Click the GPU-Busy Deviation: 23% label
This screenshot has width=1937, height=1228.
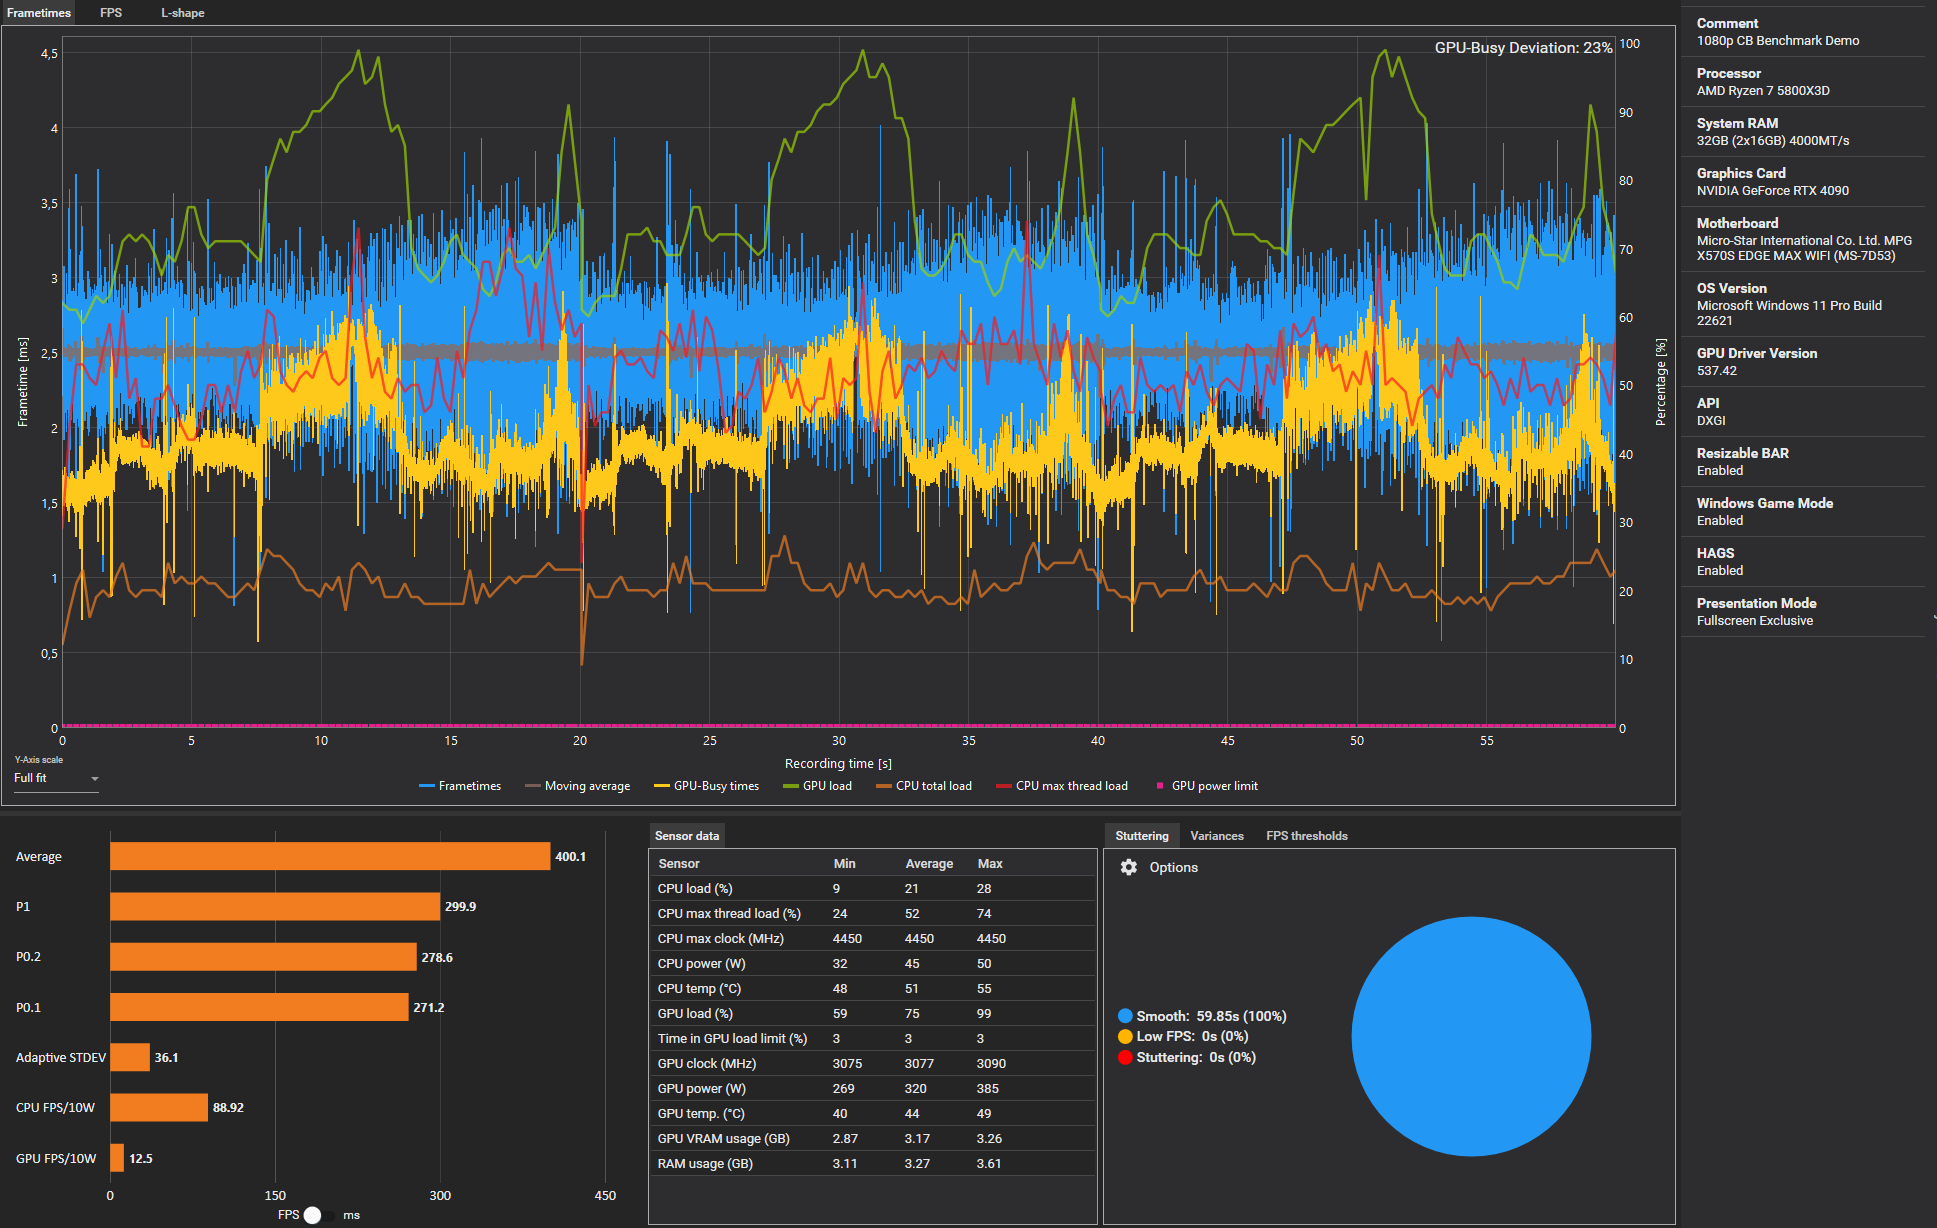(x=1523, y=47)
